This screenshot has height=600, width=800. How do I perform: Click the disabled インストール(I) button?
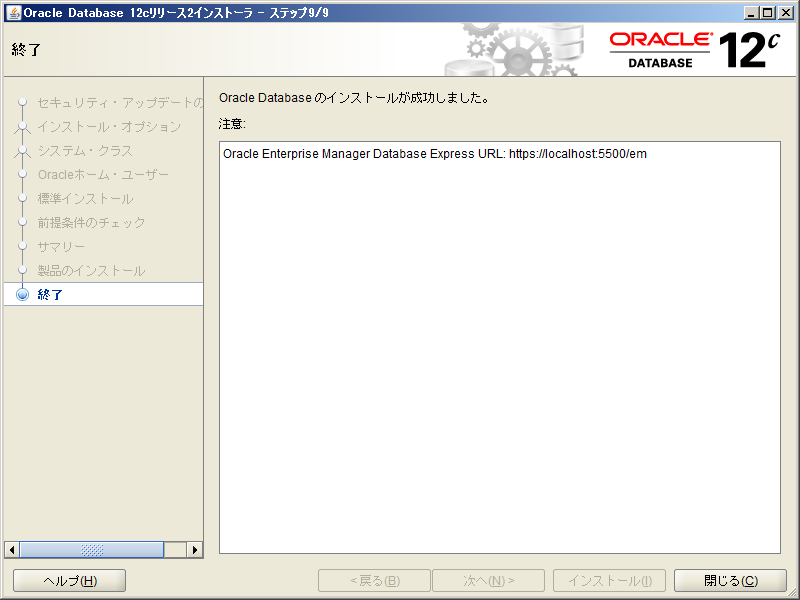click(x=609, y=581)
